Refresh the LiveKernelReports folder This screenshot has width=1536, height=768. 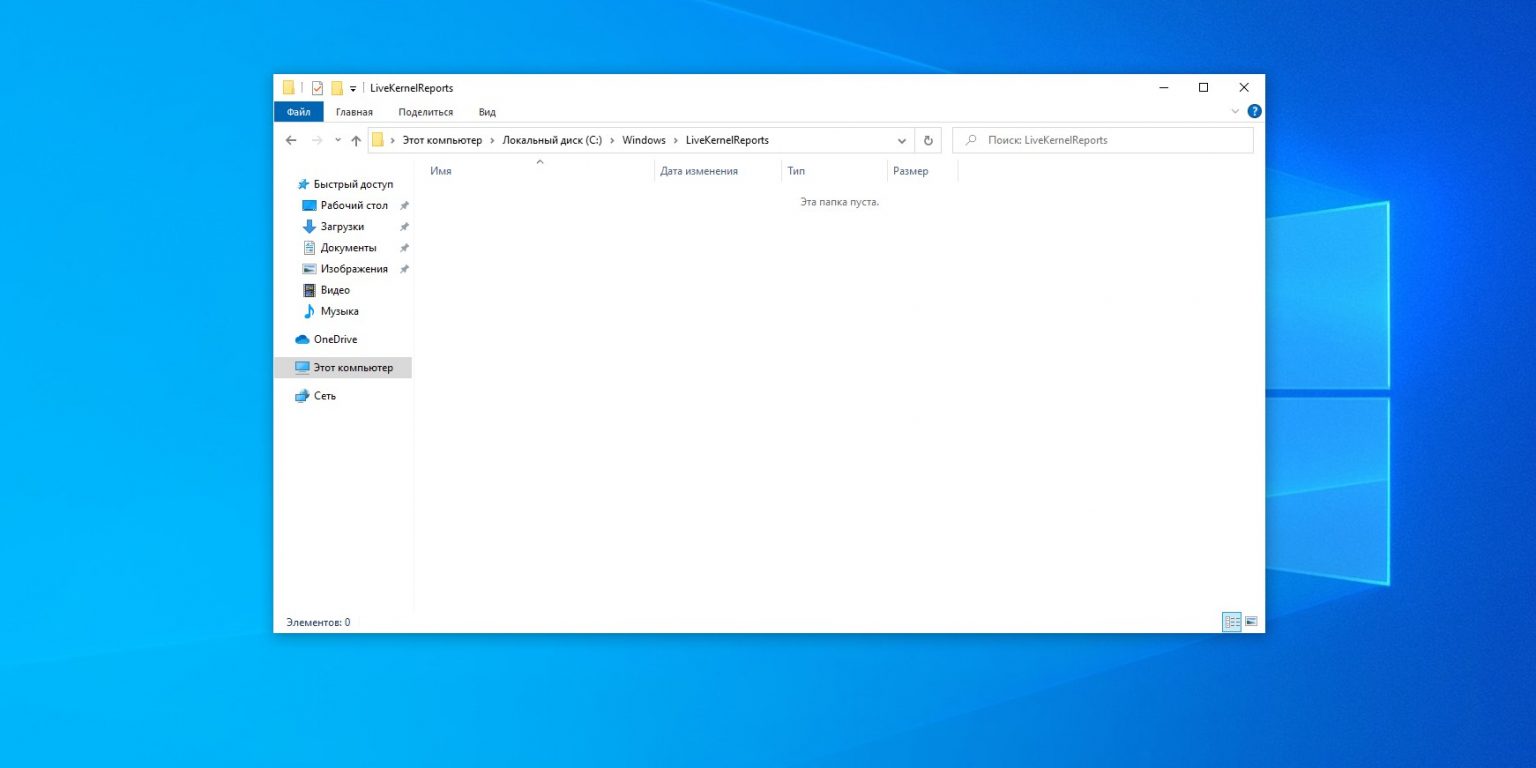coord(928,140)
